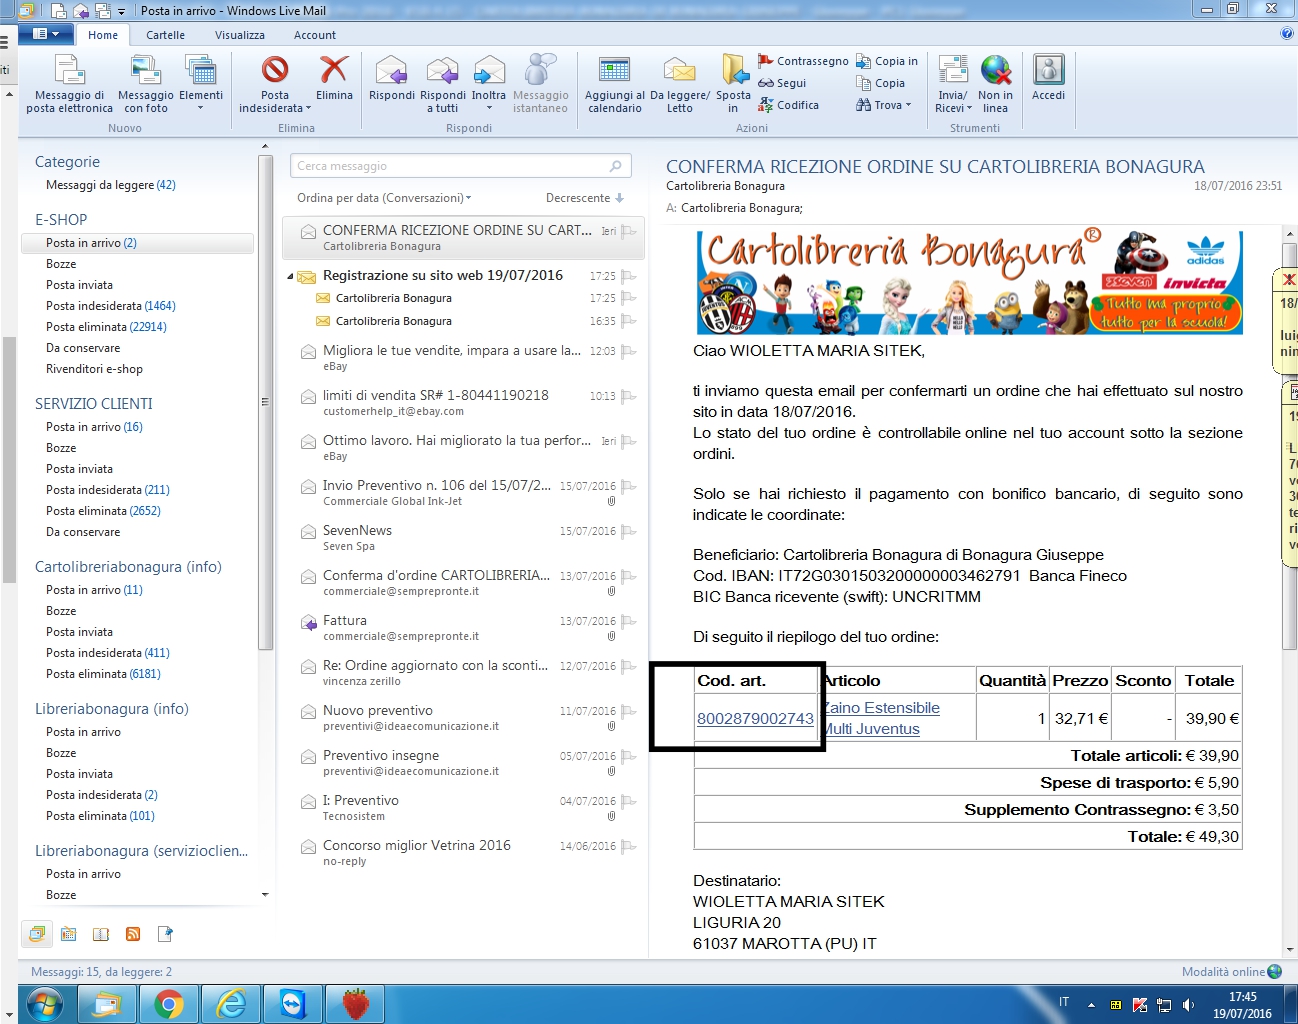
Task: Toggle Da leggere/Letto status
Action: [x=680, y=84]
